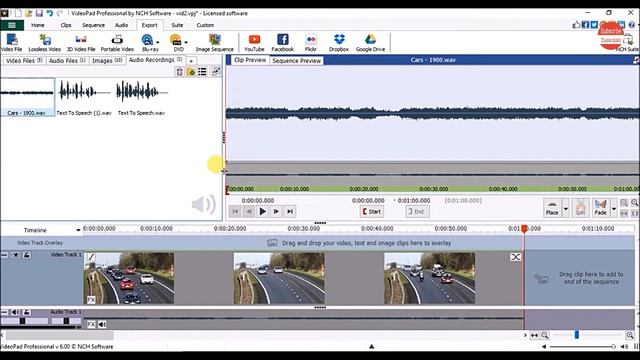The width and height of the screenshot is (640, 360).
Task: Click the Twitter share icon
Action: pyautogui.click(x=594, y=25)
